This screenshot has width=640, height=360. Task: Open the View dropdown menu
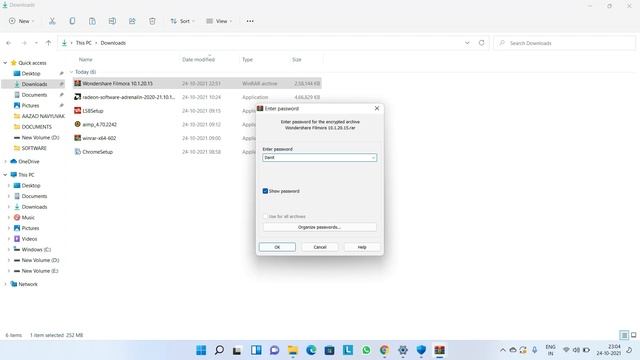[219, 21]
